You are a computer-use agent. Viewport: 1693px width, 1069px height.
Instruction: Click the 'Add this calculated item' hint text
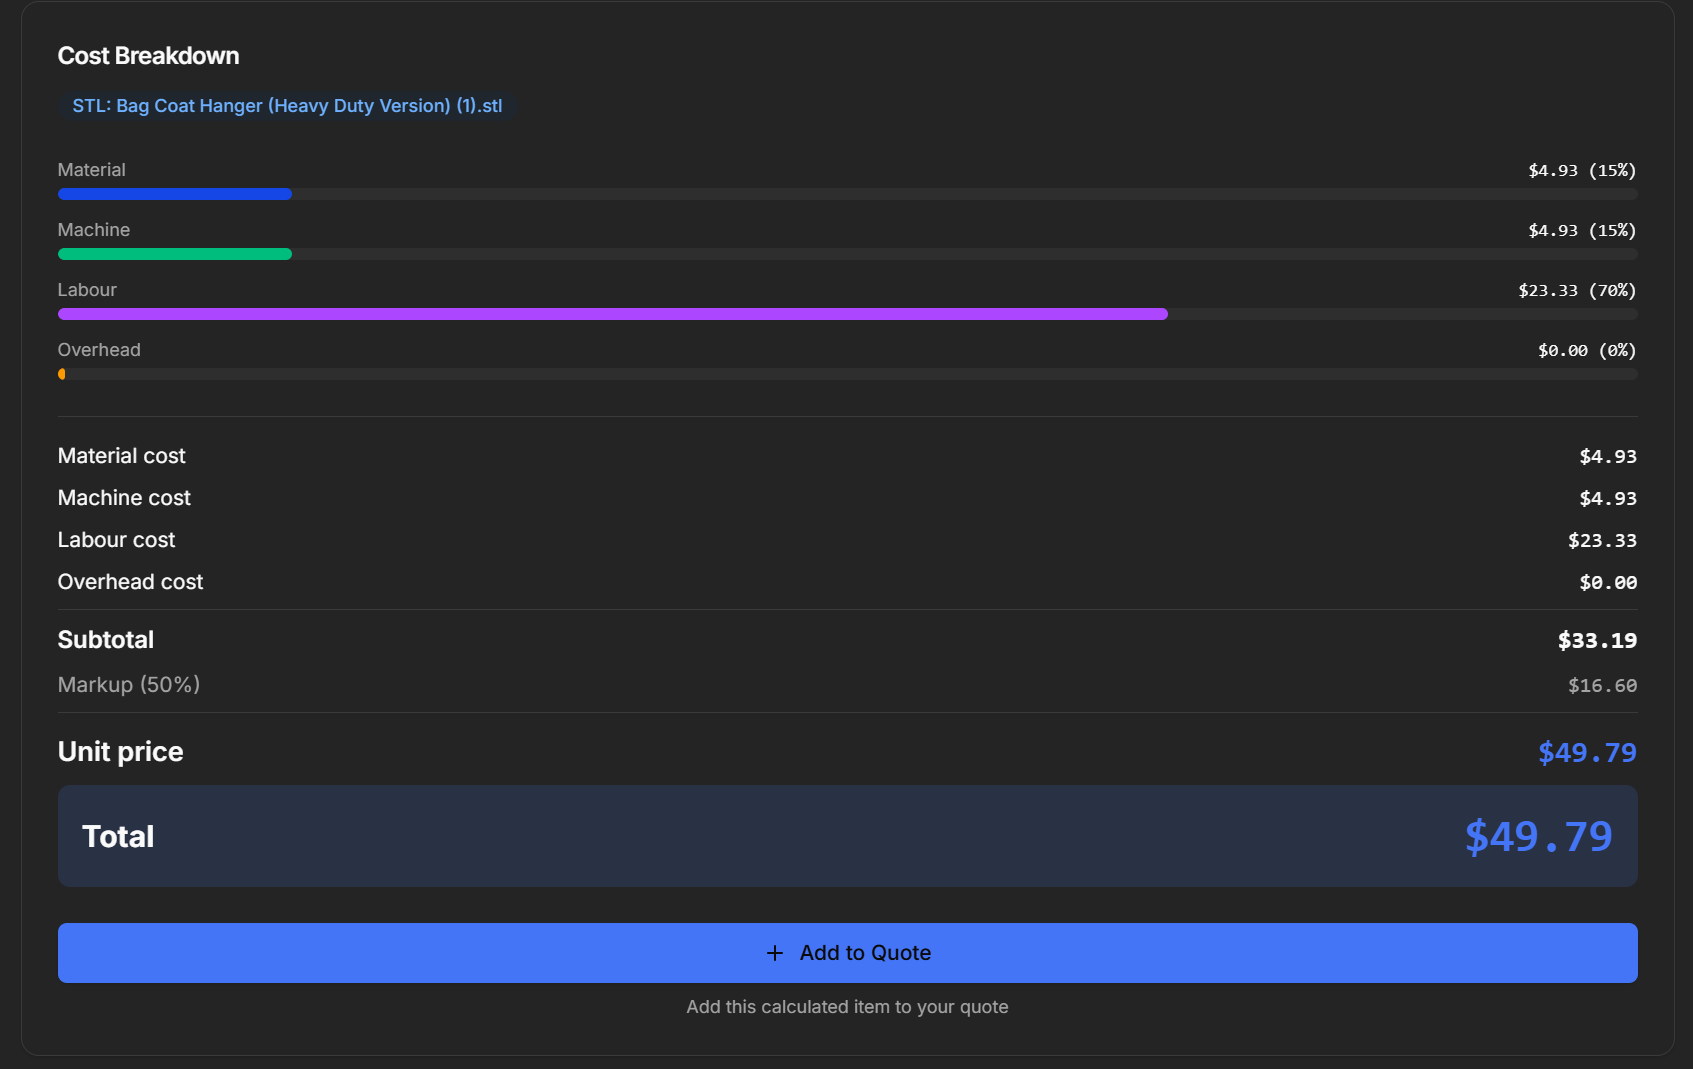[x=847, y=1007]
